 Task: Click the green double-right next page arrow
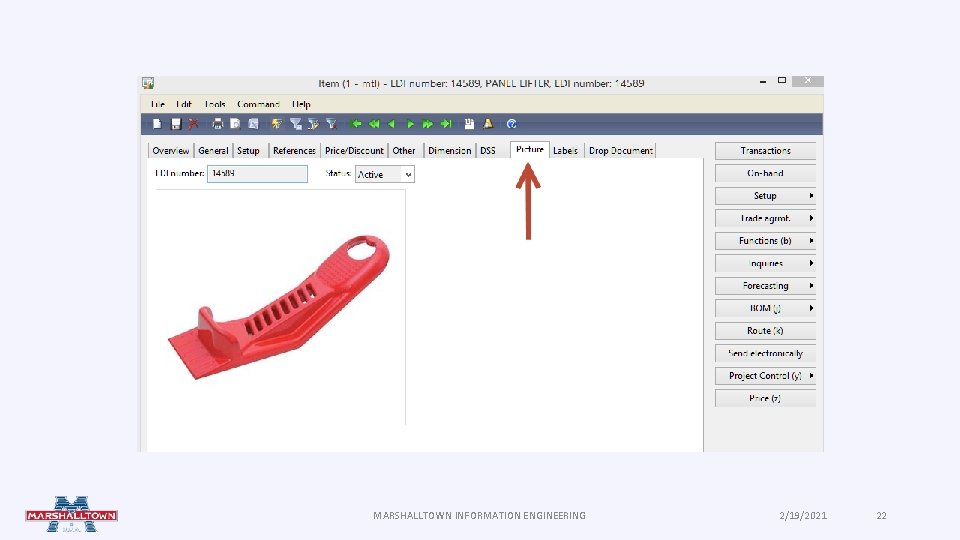428,124
